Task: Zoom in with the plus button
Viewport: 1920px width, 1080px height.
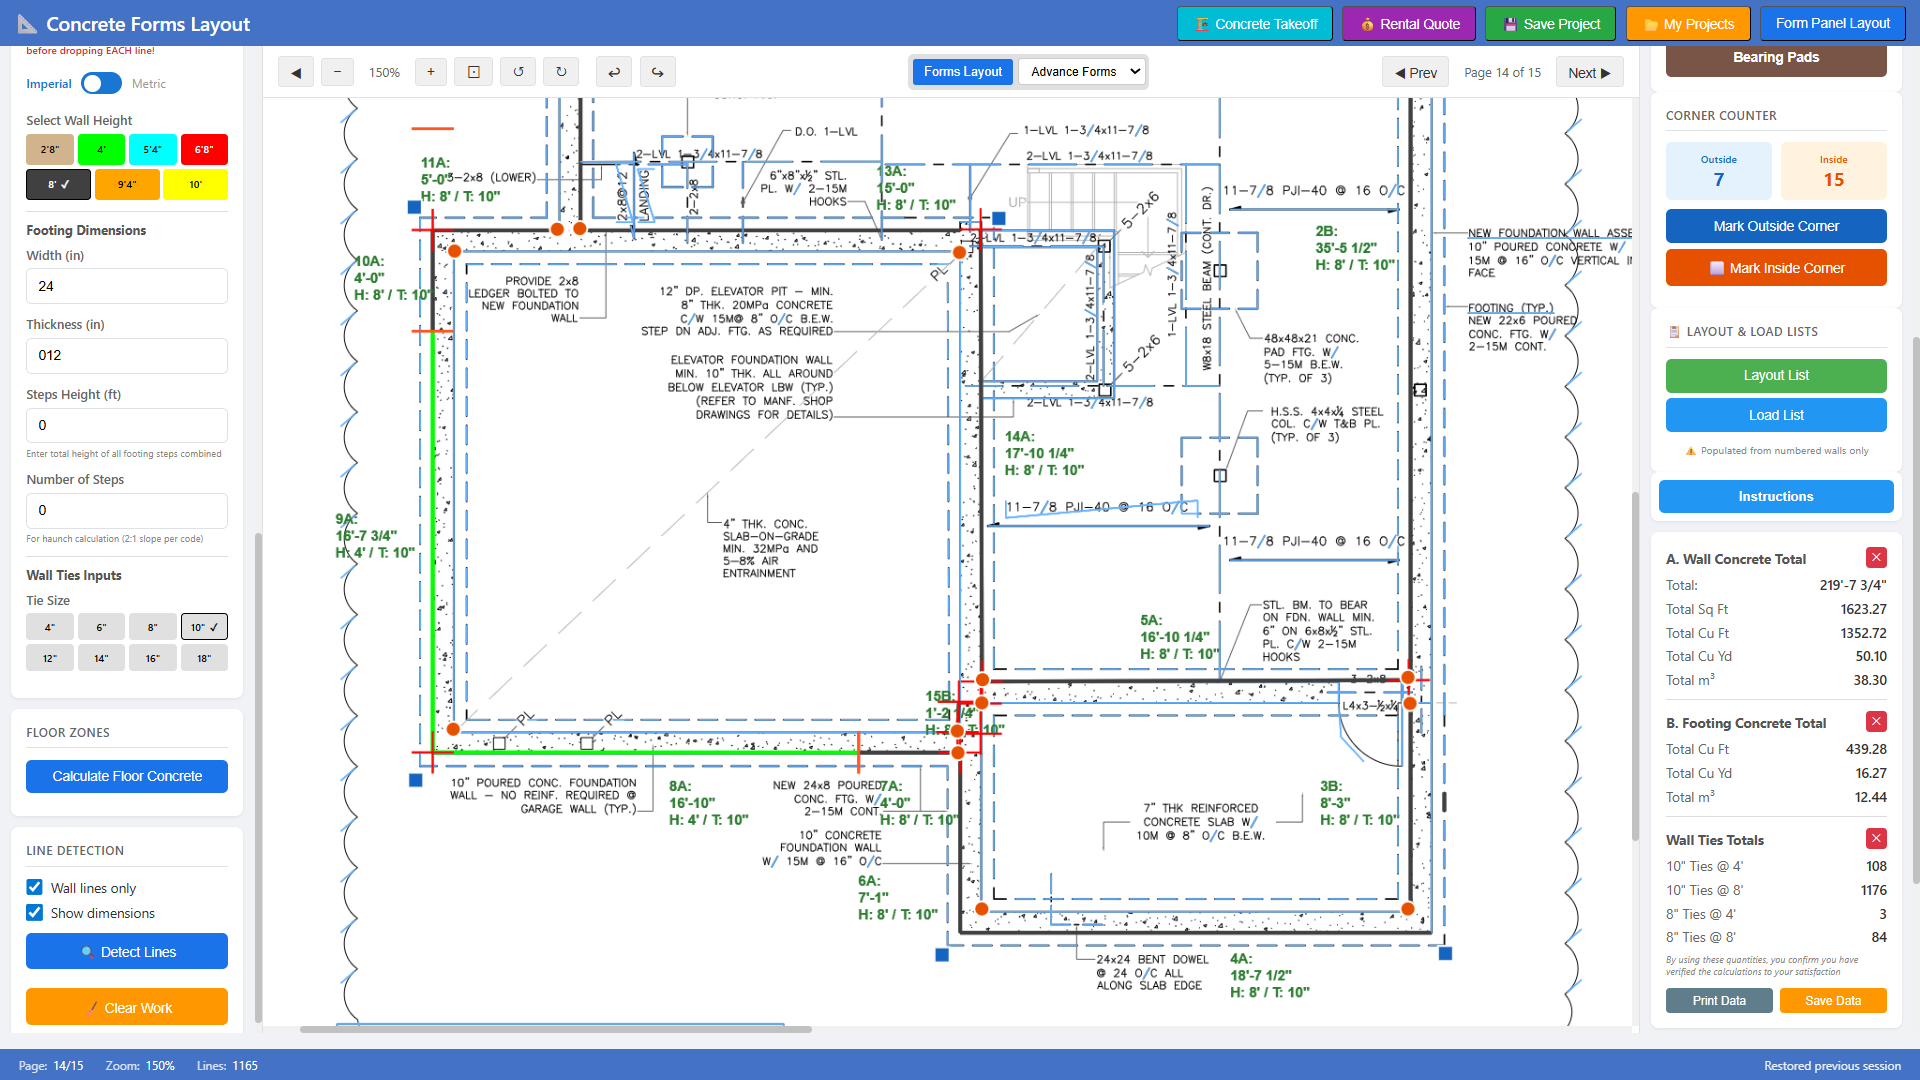Action: click(431, 72)
